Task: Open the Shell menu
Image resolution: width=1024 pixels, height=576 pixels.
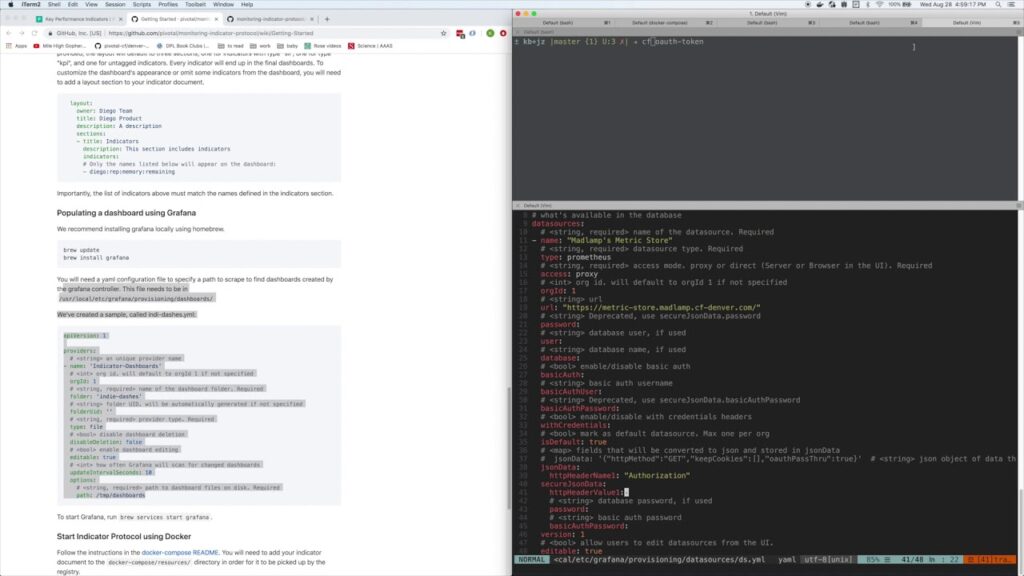Action: click(x=54, y=4)
